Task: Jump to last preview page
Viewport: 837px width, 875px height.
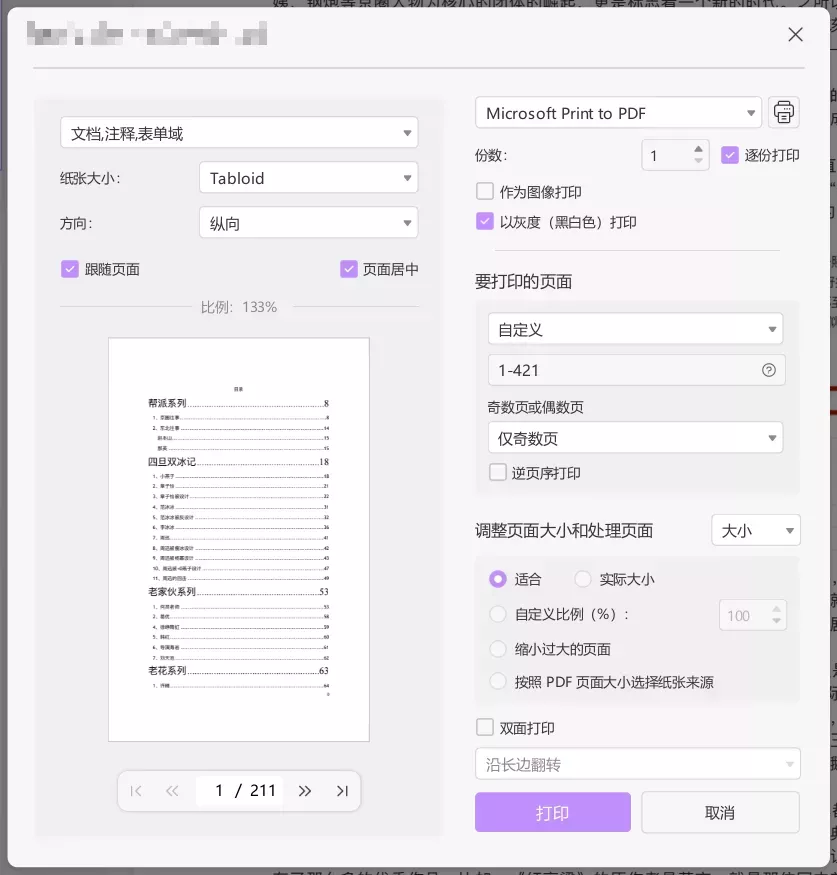Action: (x=342, y=791)
